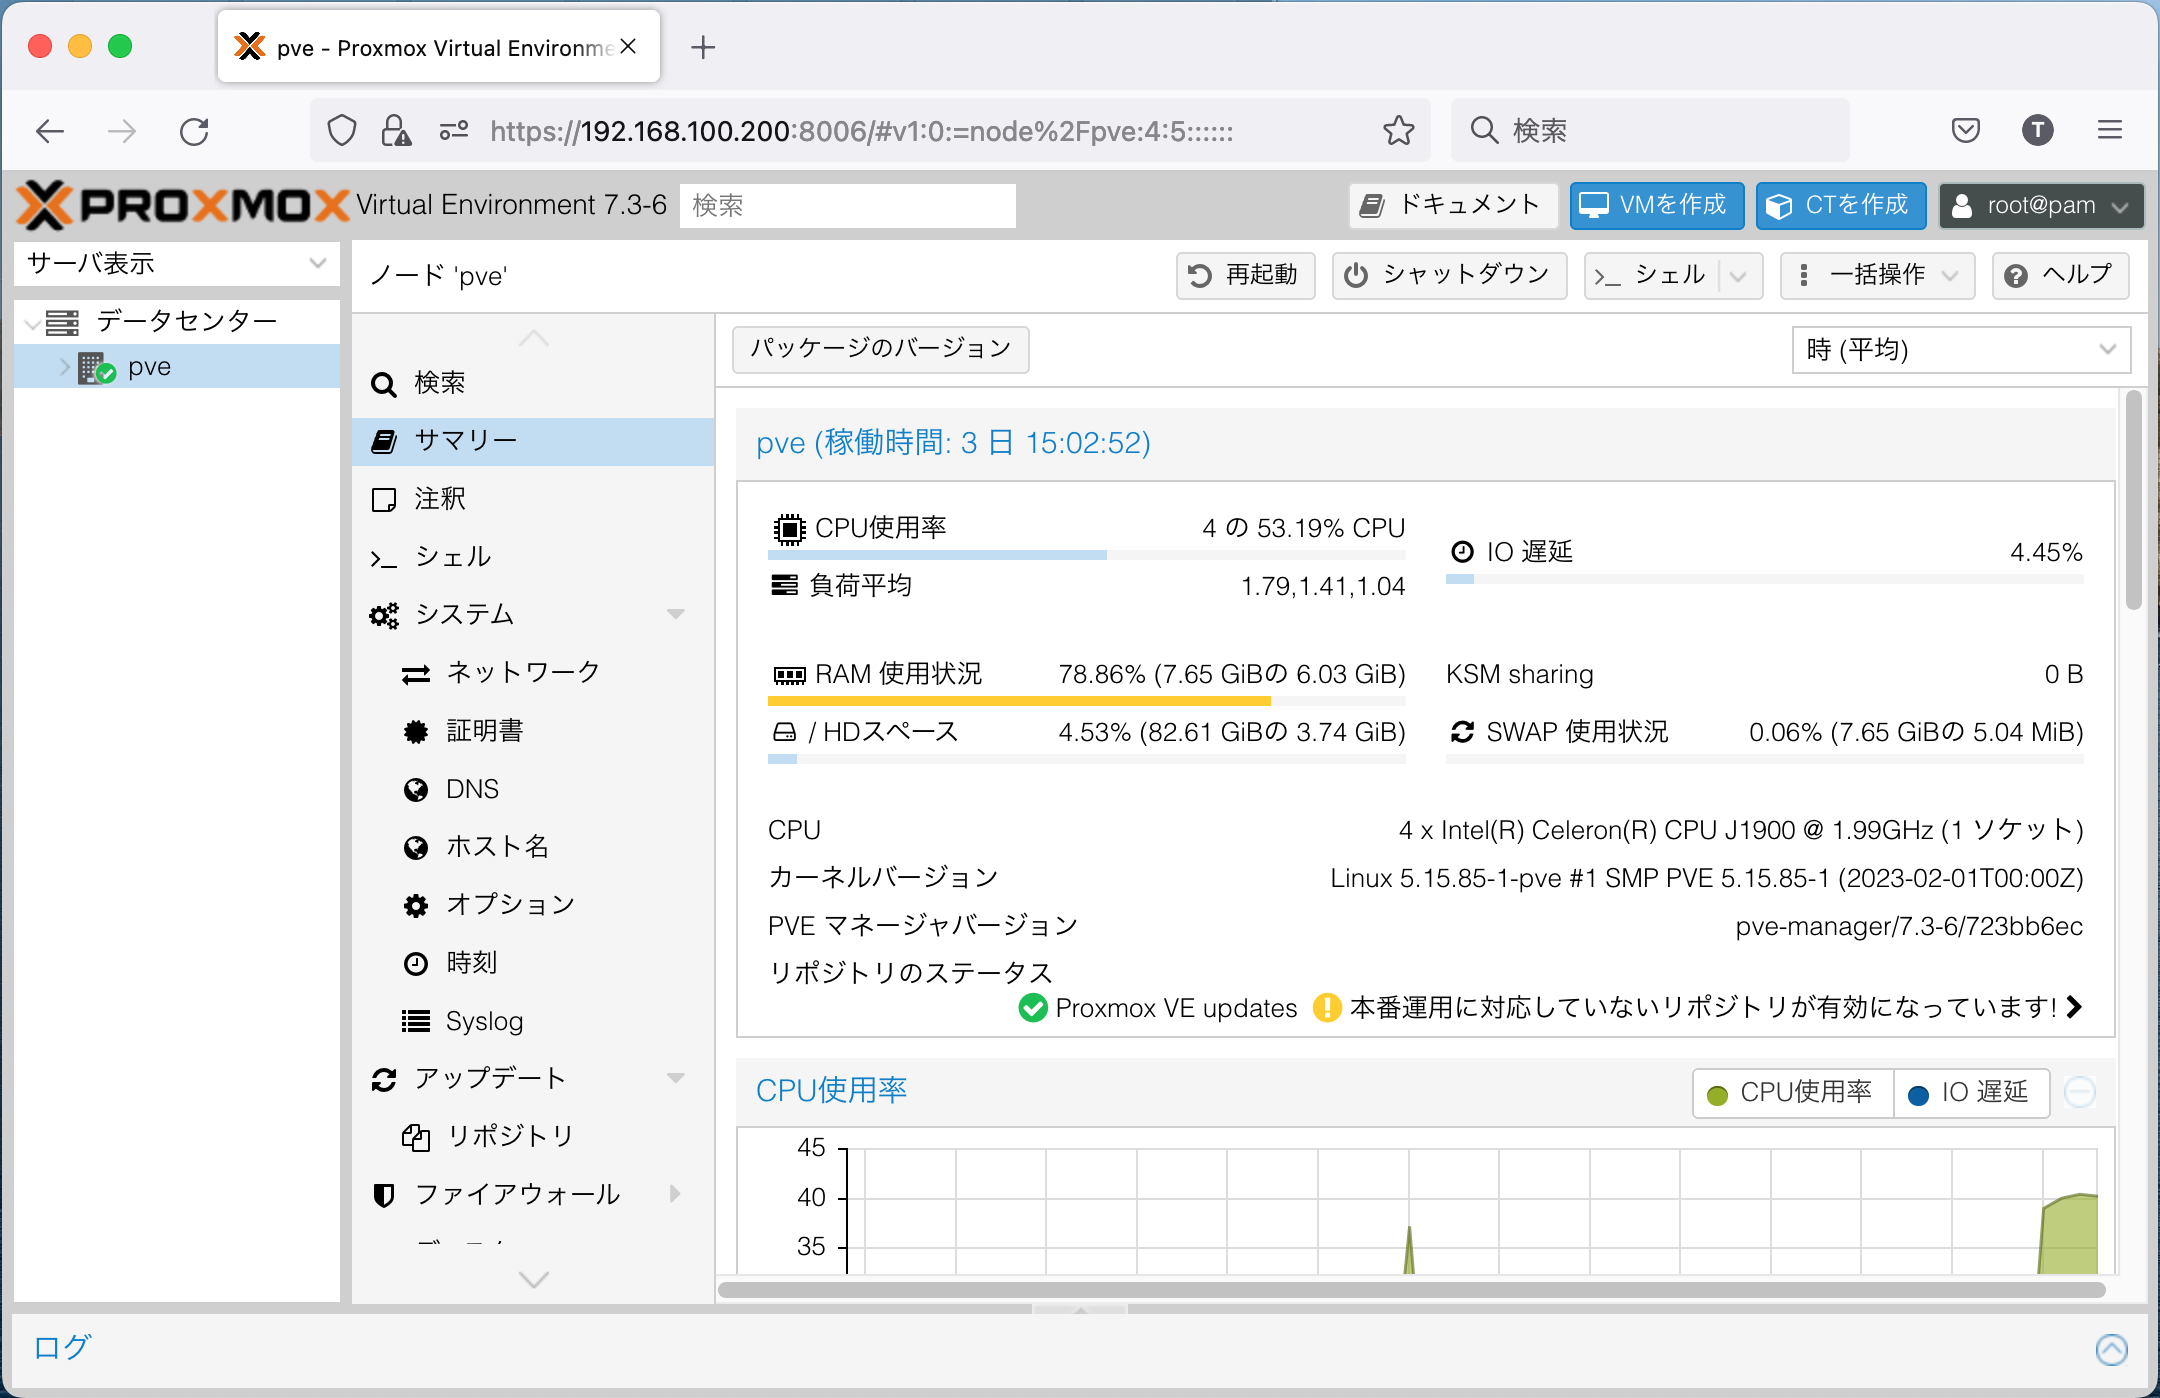Expand the bottom log panel arrow icon
Viewport: 2160px width, 1398px height.
point(2111,1350)
